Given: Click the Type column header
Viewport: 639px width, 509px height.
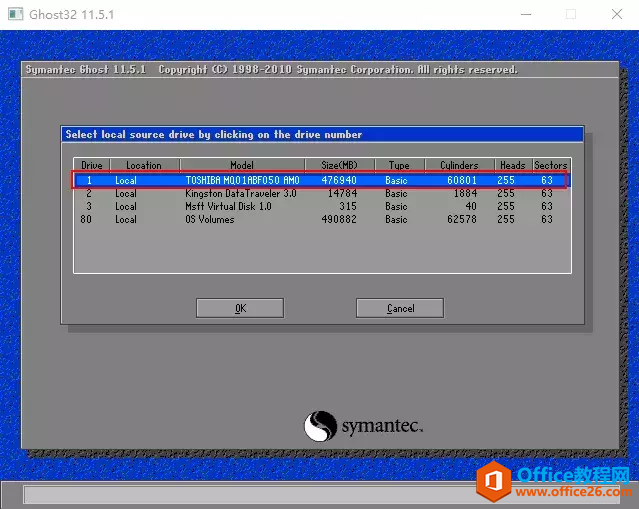Looking at the screenshot, I should (x=399, y=165).
